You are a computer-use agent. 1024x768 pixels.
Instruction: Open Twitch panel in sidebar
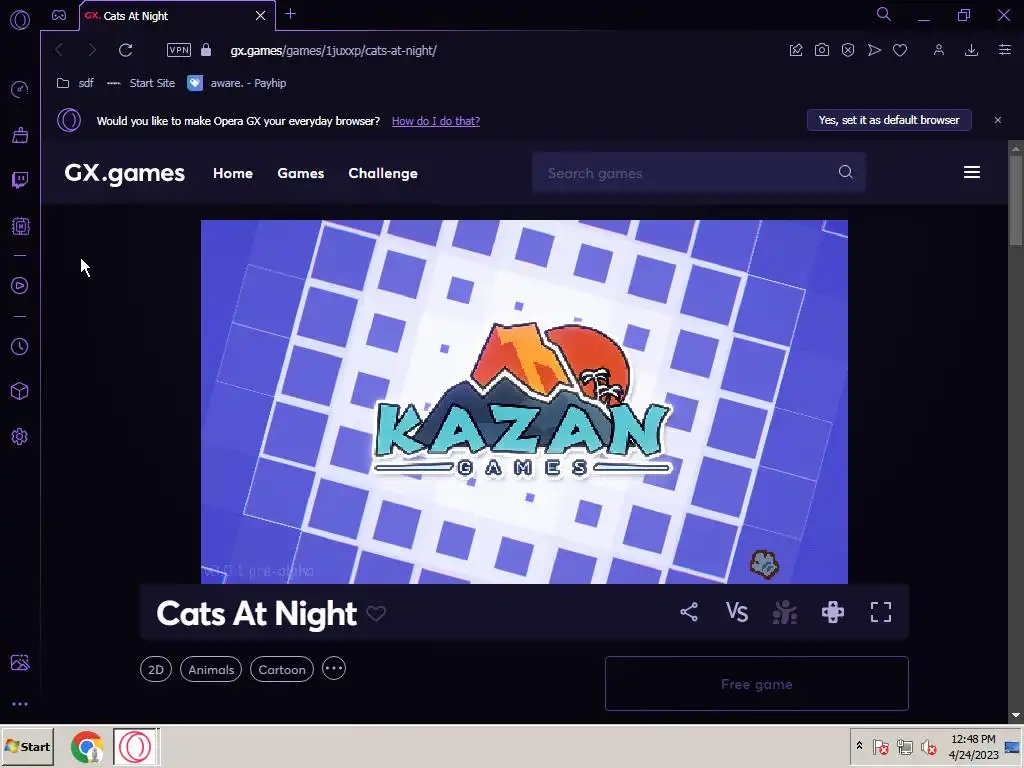pyautogui.click(x=20, y=180)
